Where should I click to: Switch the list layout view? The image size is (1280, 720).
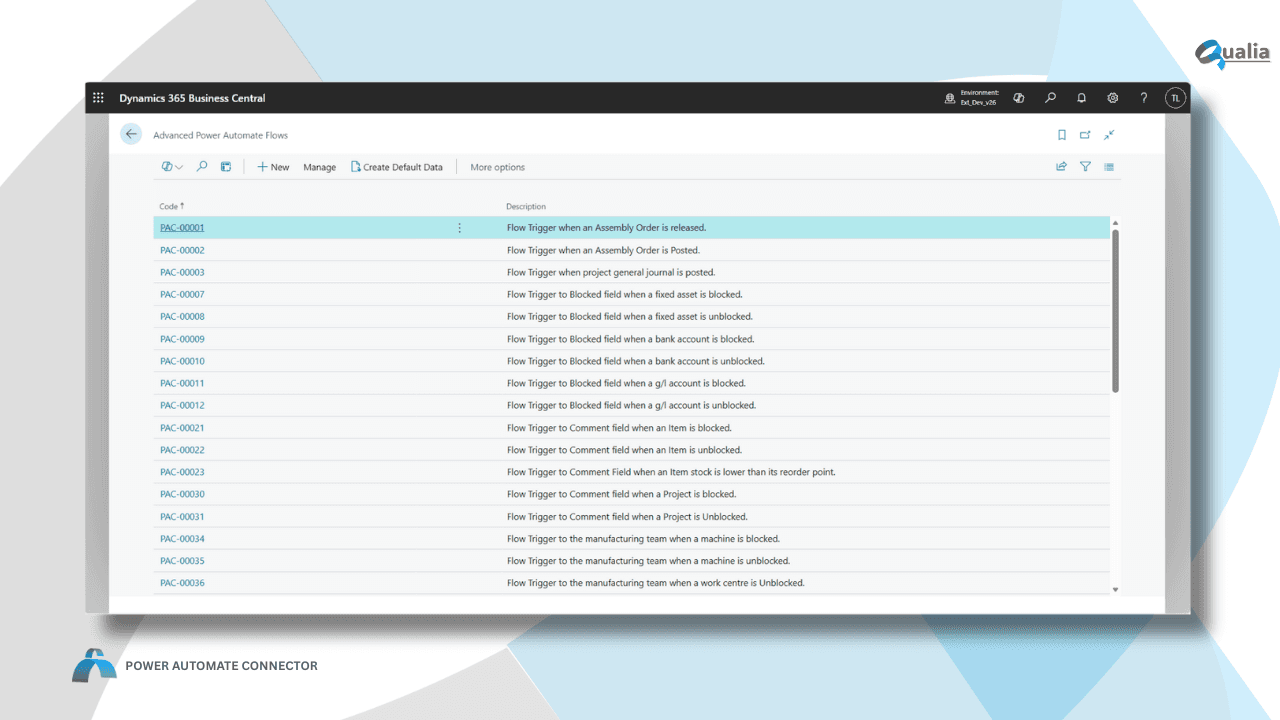(x=1109, y=167)
